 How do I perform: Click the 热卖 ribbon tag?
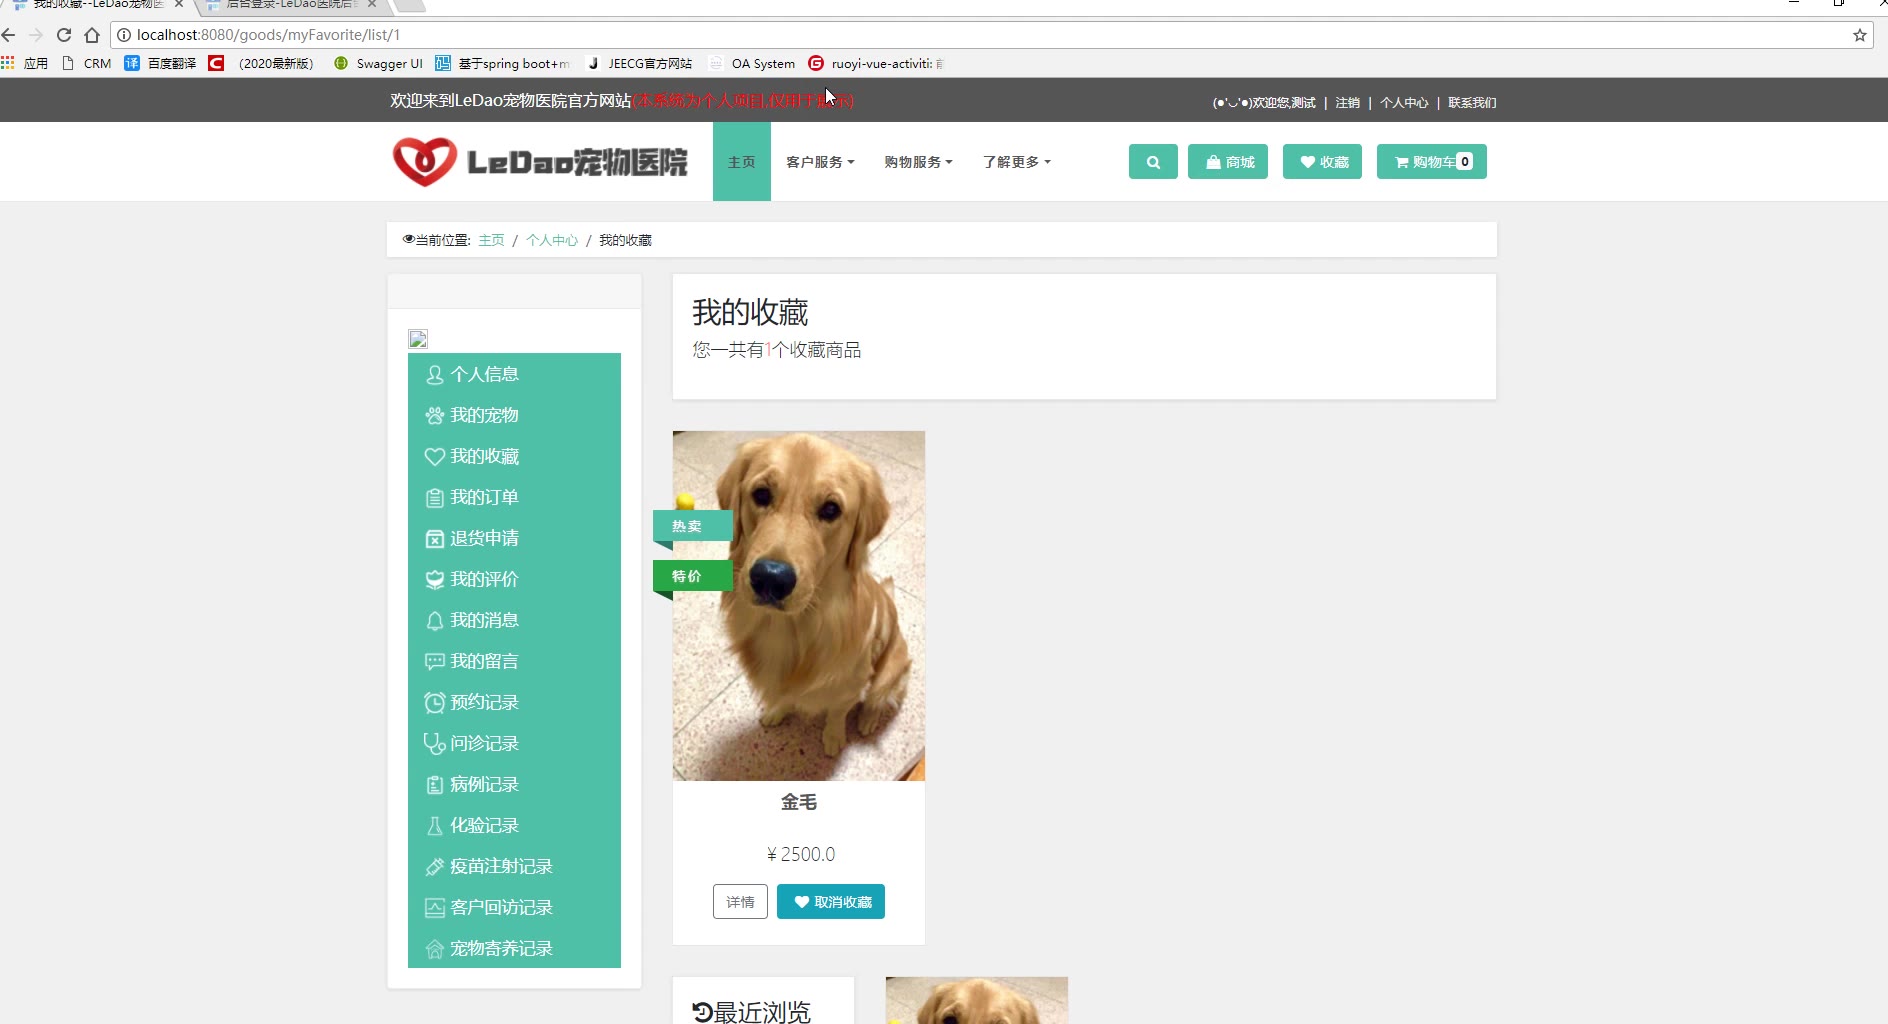692,526
